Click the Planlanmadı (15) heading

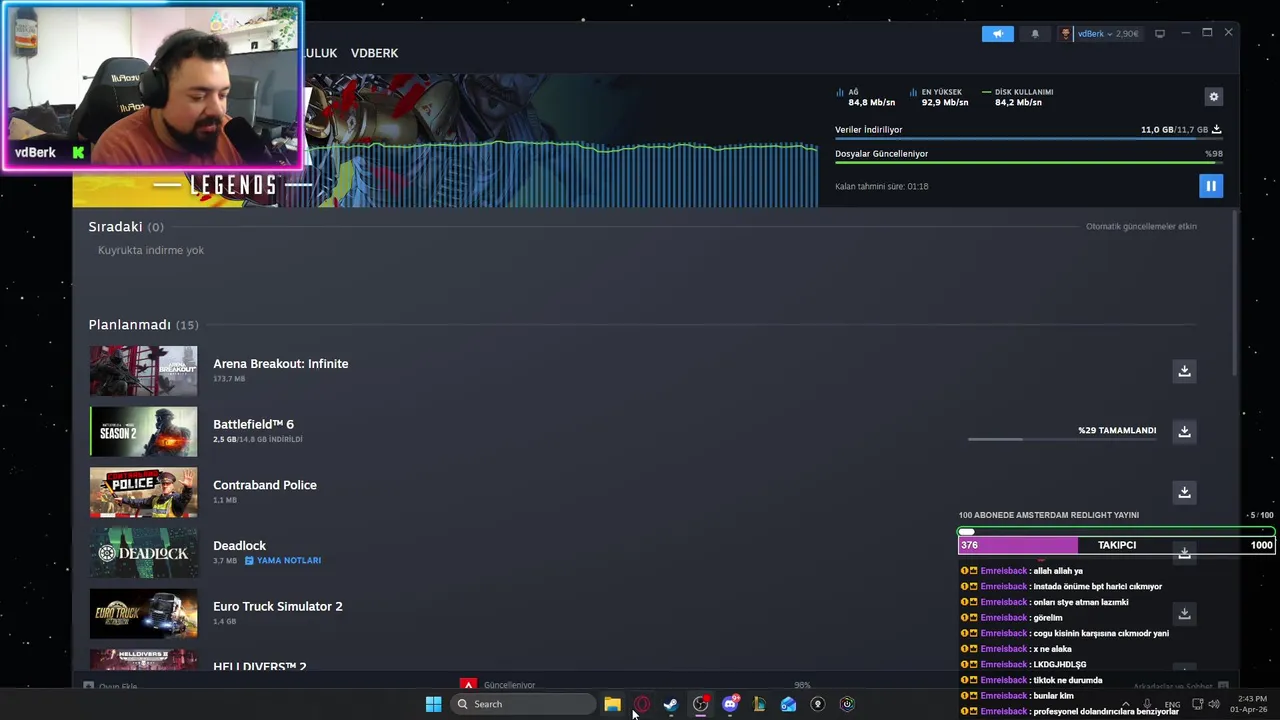[x=143, y=325]
